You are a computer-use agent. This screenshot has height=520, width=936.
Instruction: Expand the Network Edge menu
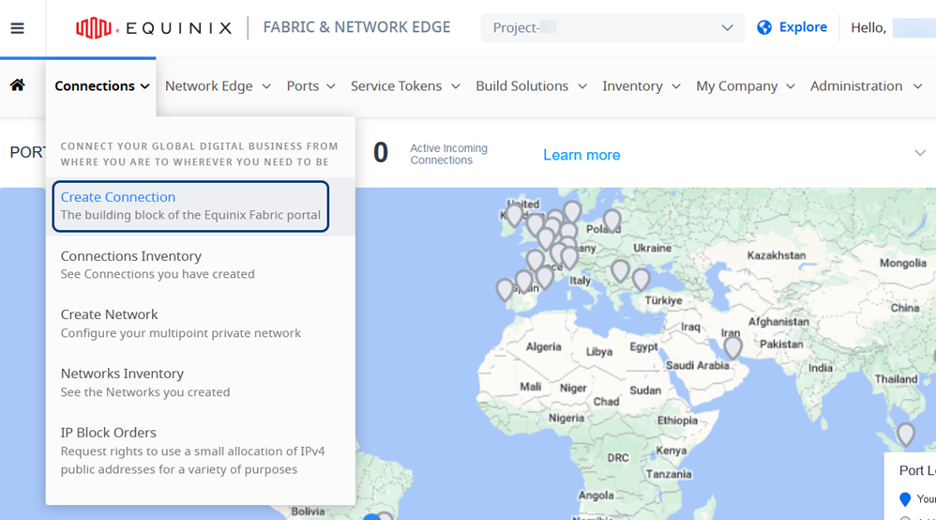click(x=218, y=86)
